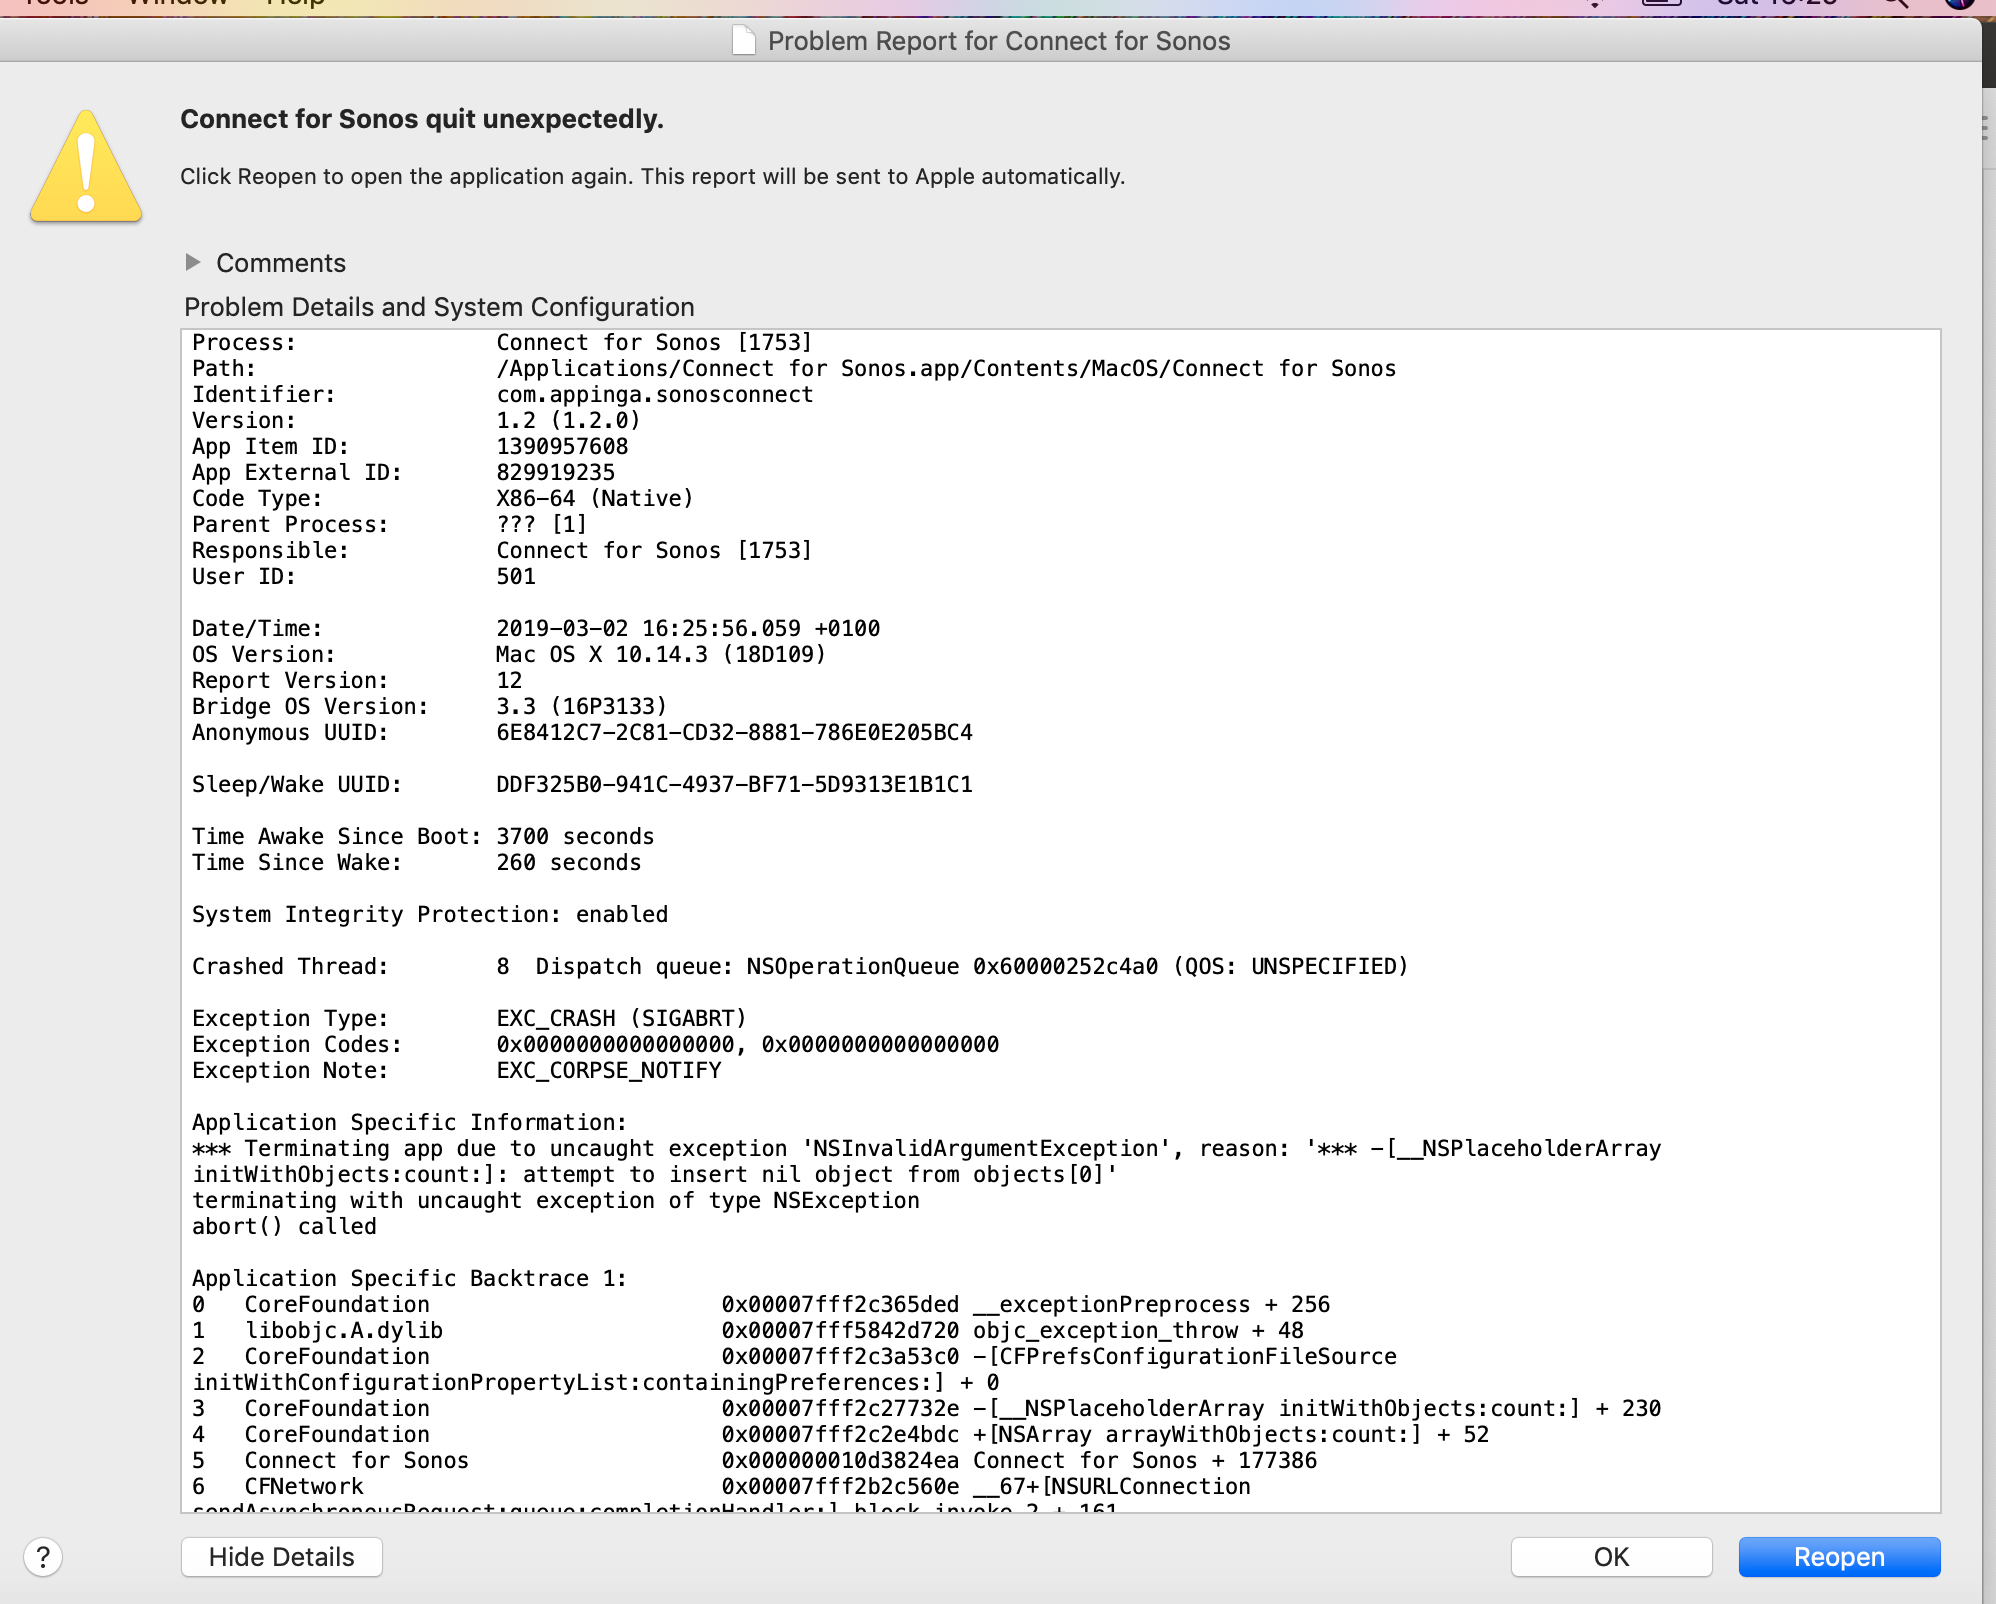
Task: Click 'Problem Details and System Configuration' heading
Action: coord(439,307)
